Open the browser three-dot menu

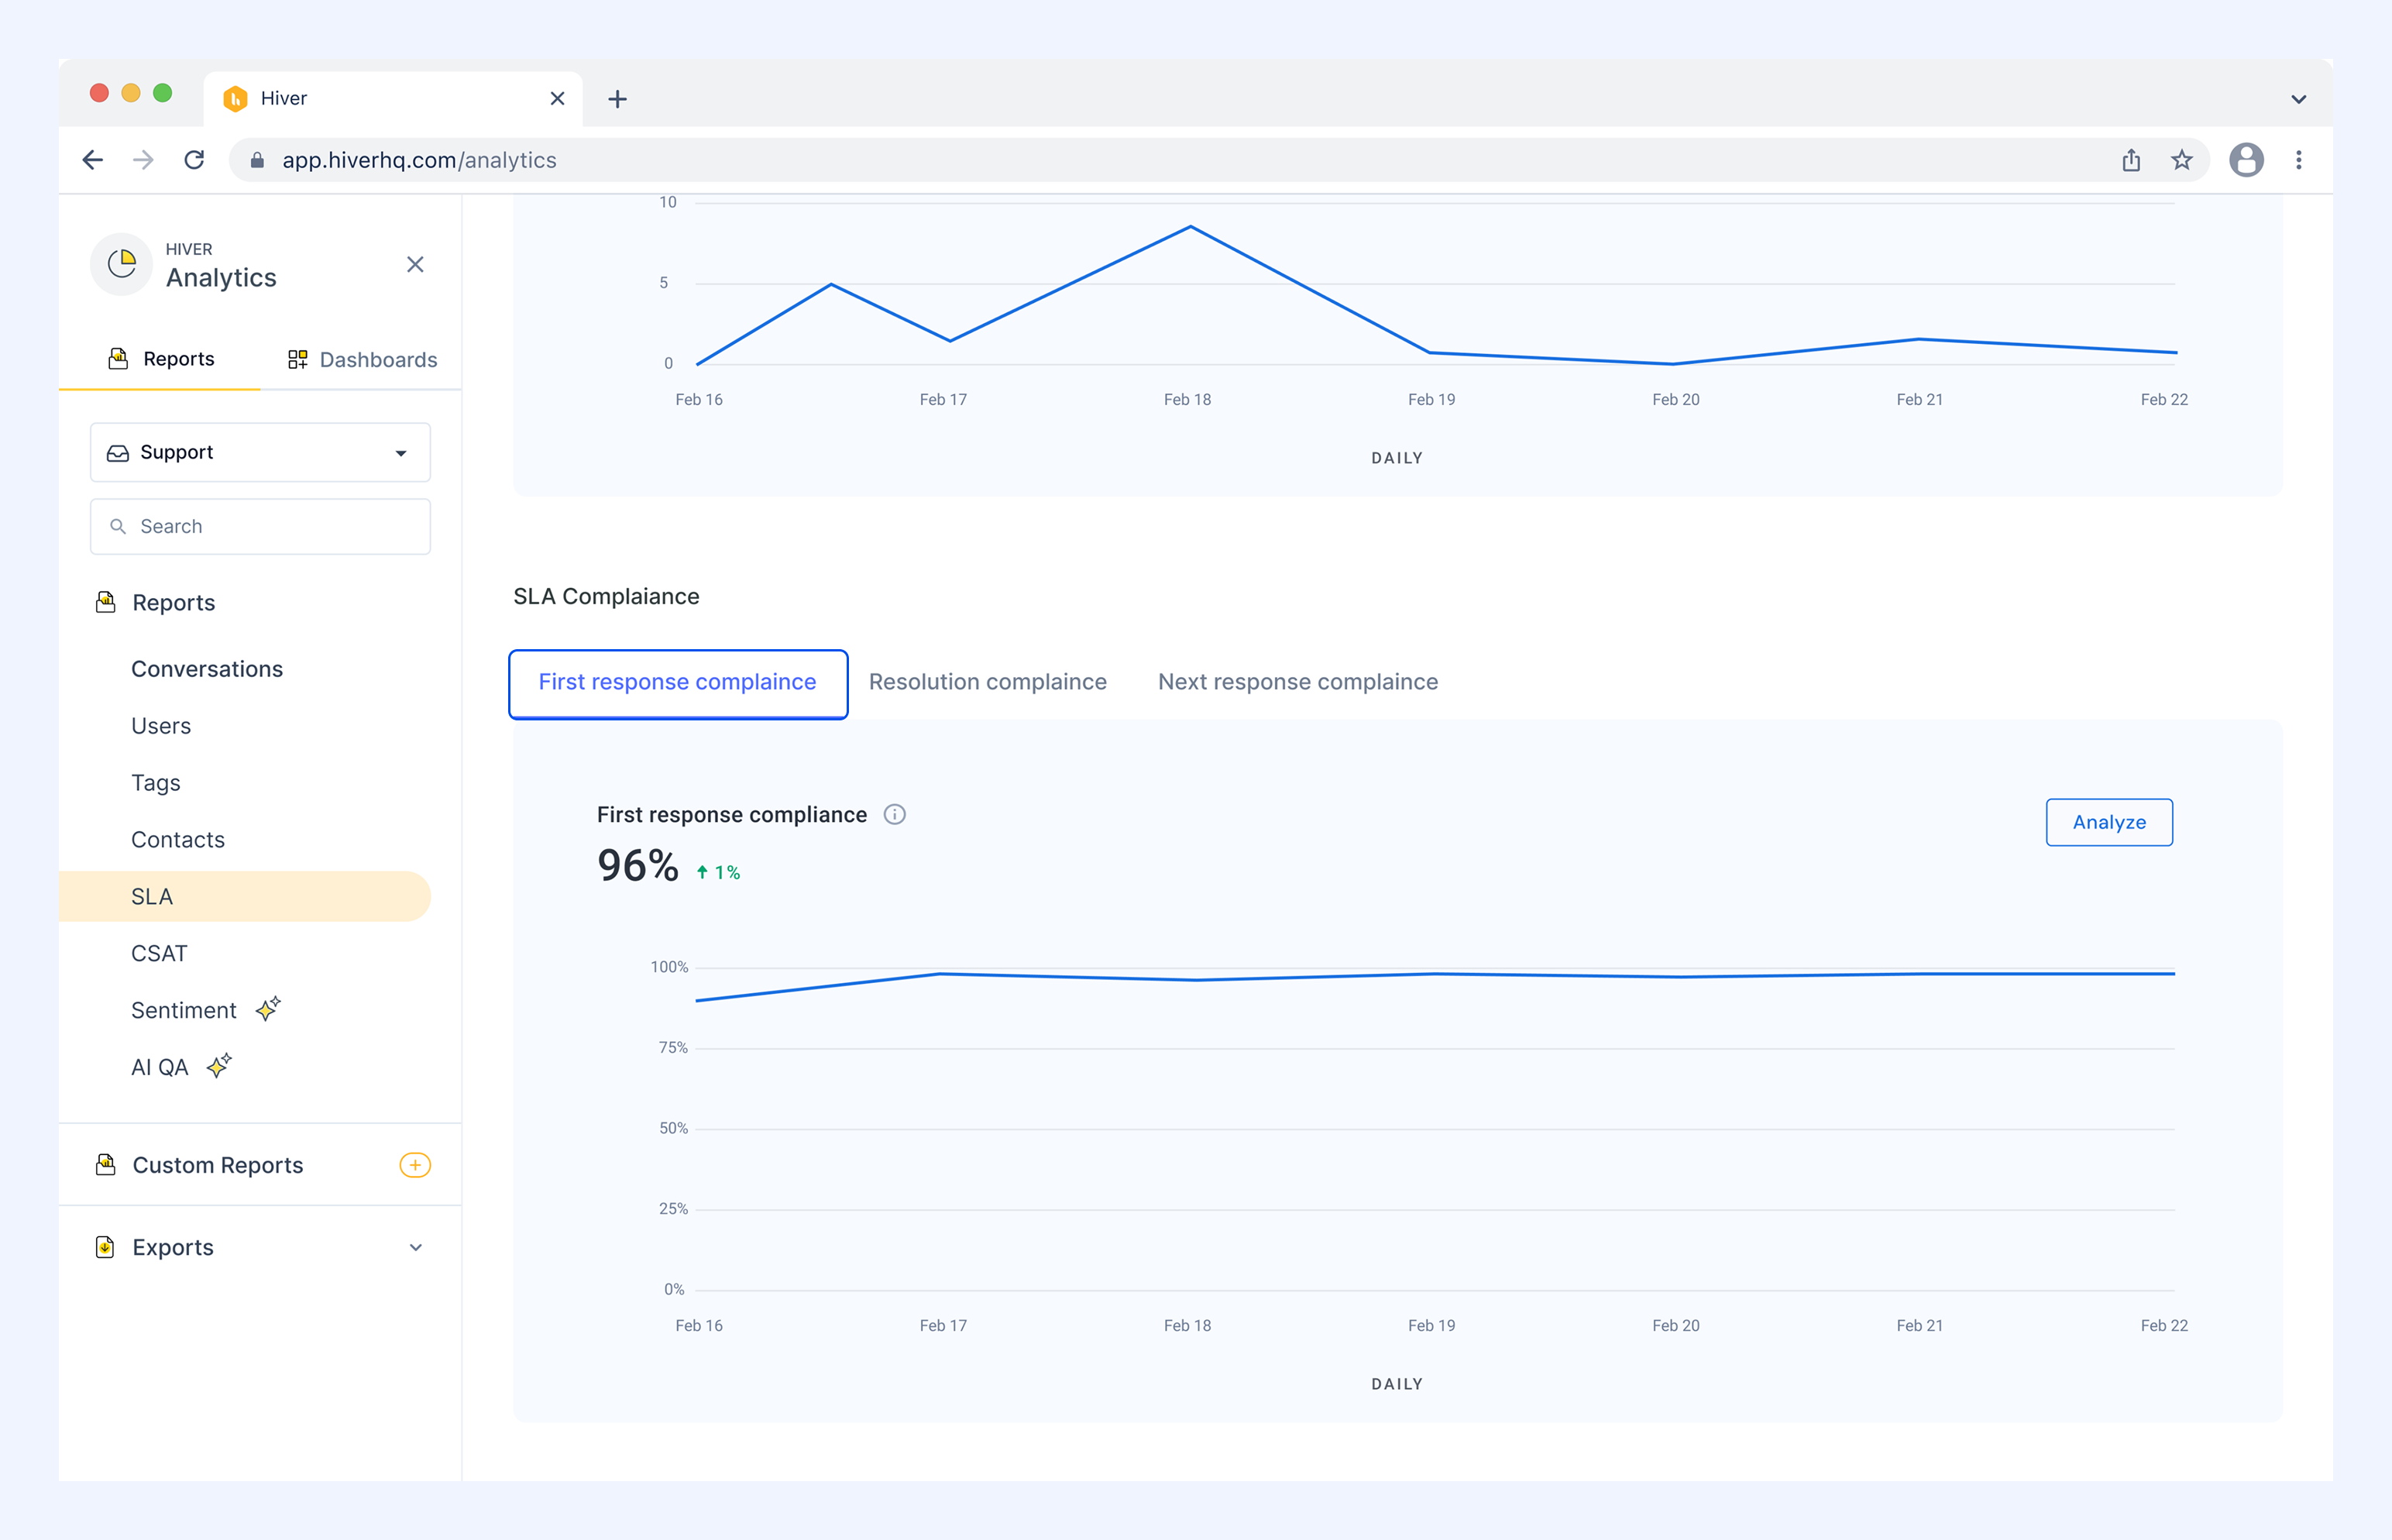pyautogui.click(x=2299, y=160)
